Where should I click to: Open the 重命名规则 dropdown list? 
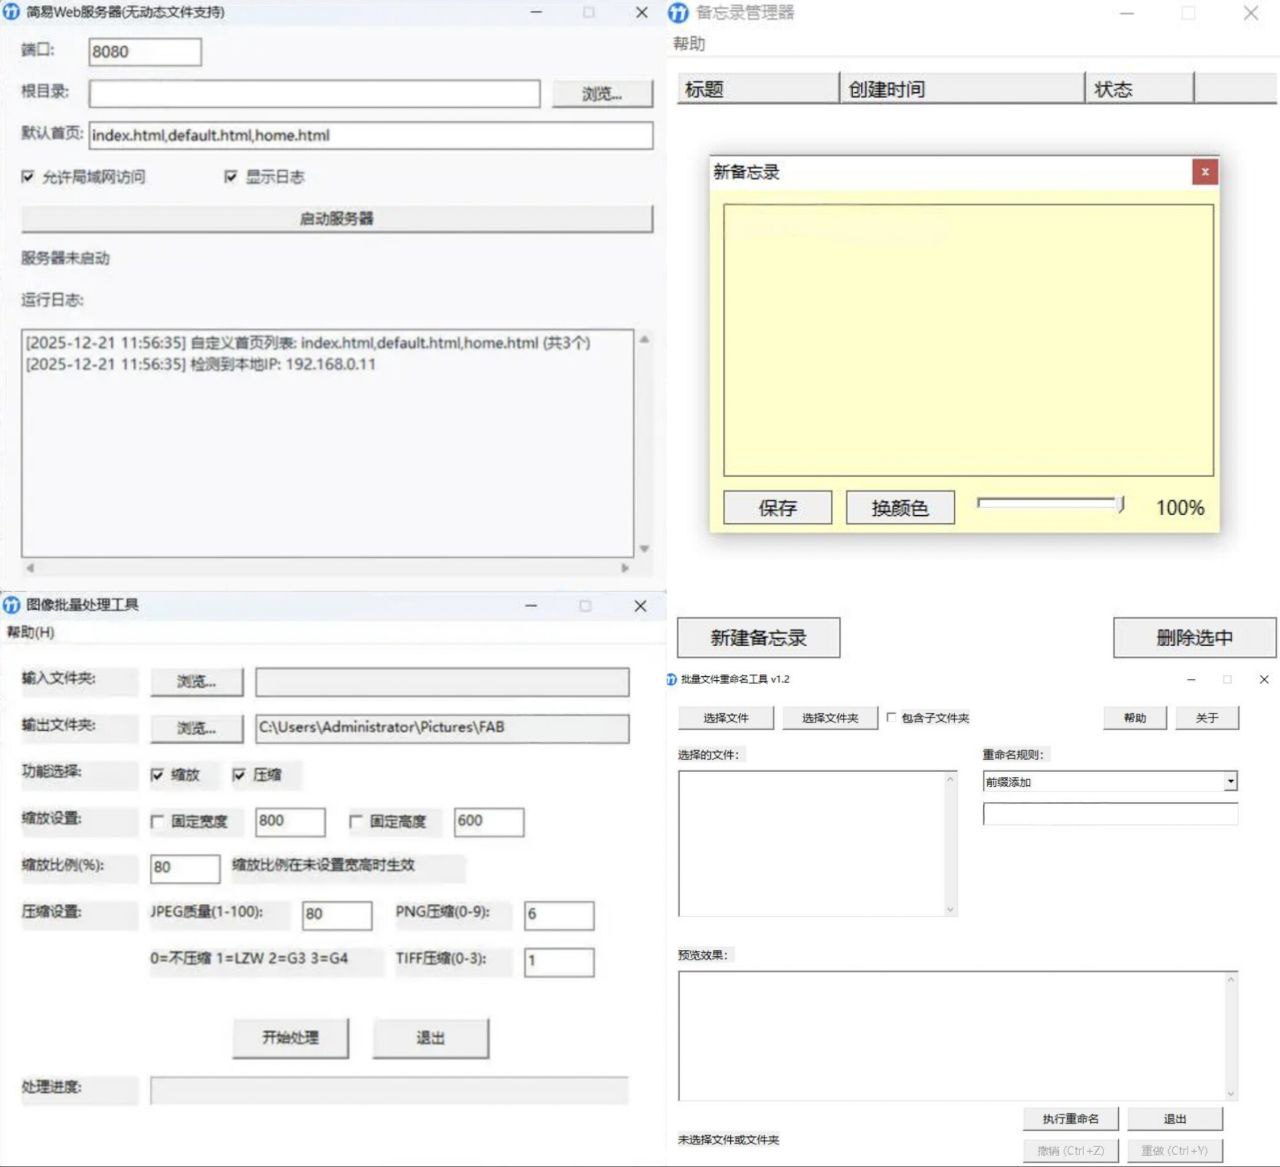(x=1230, y=782)
